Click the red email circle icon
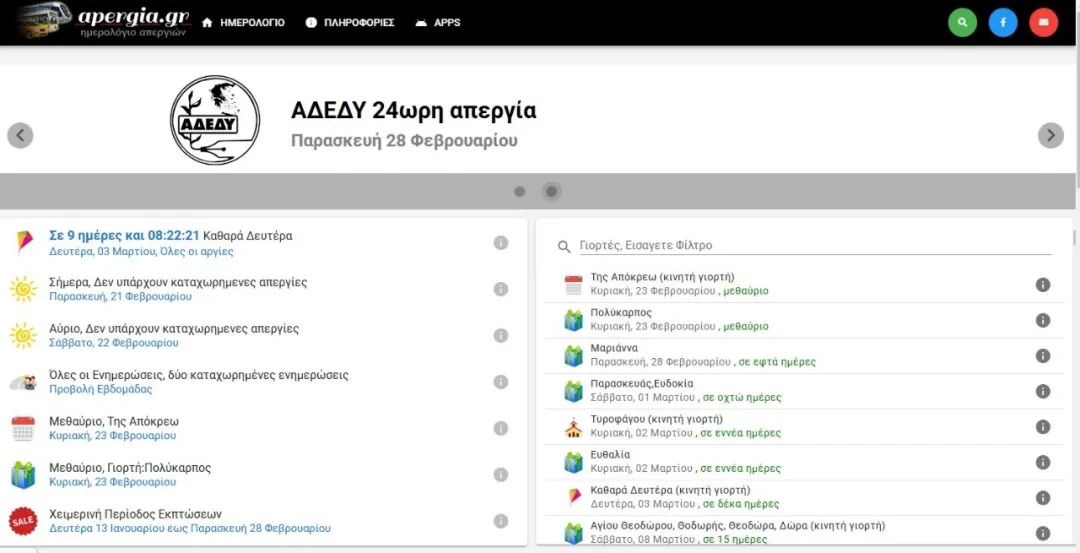Screen dimensions: 1080x553 click(x=1043, y=22)
